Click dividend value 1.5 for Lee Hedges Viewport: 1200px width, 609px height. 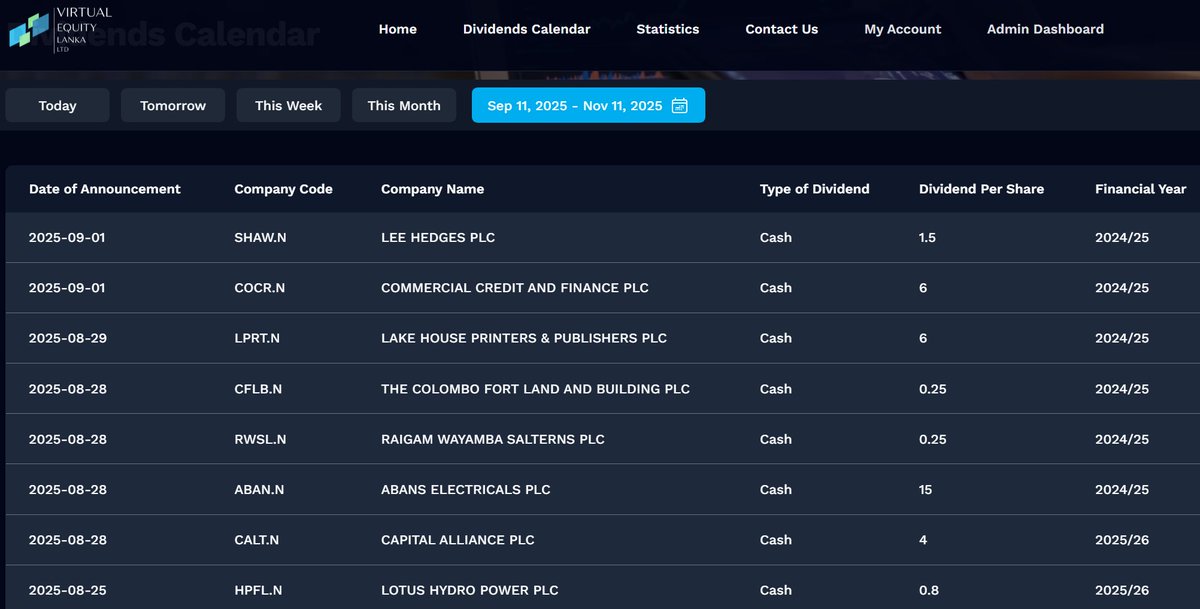pos(928,238)
